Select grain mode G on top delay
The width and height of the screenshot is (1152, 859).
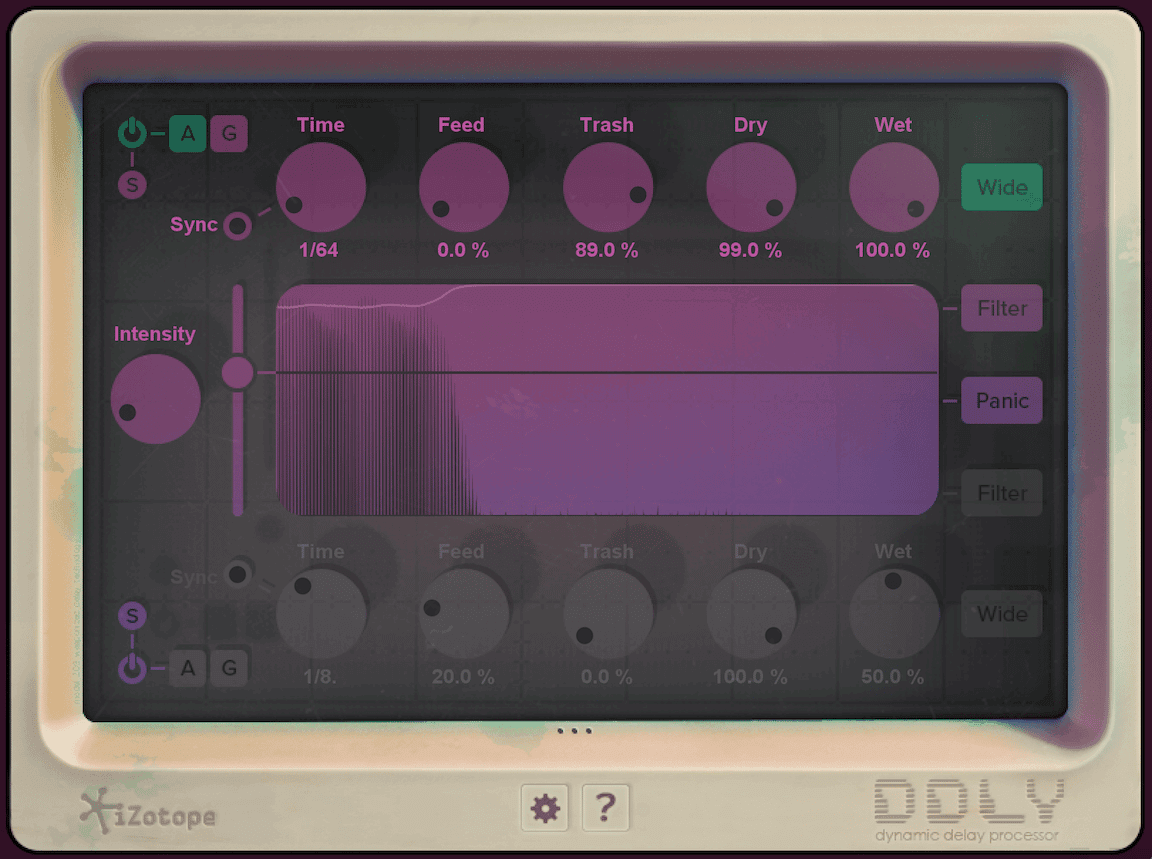[229, 134]
